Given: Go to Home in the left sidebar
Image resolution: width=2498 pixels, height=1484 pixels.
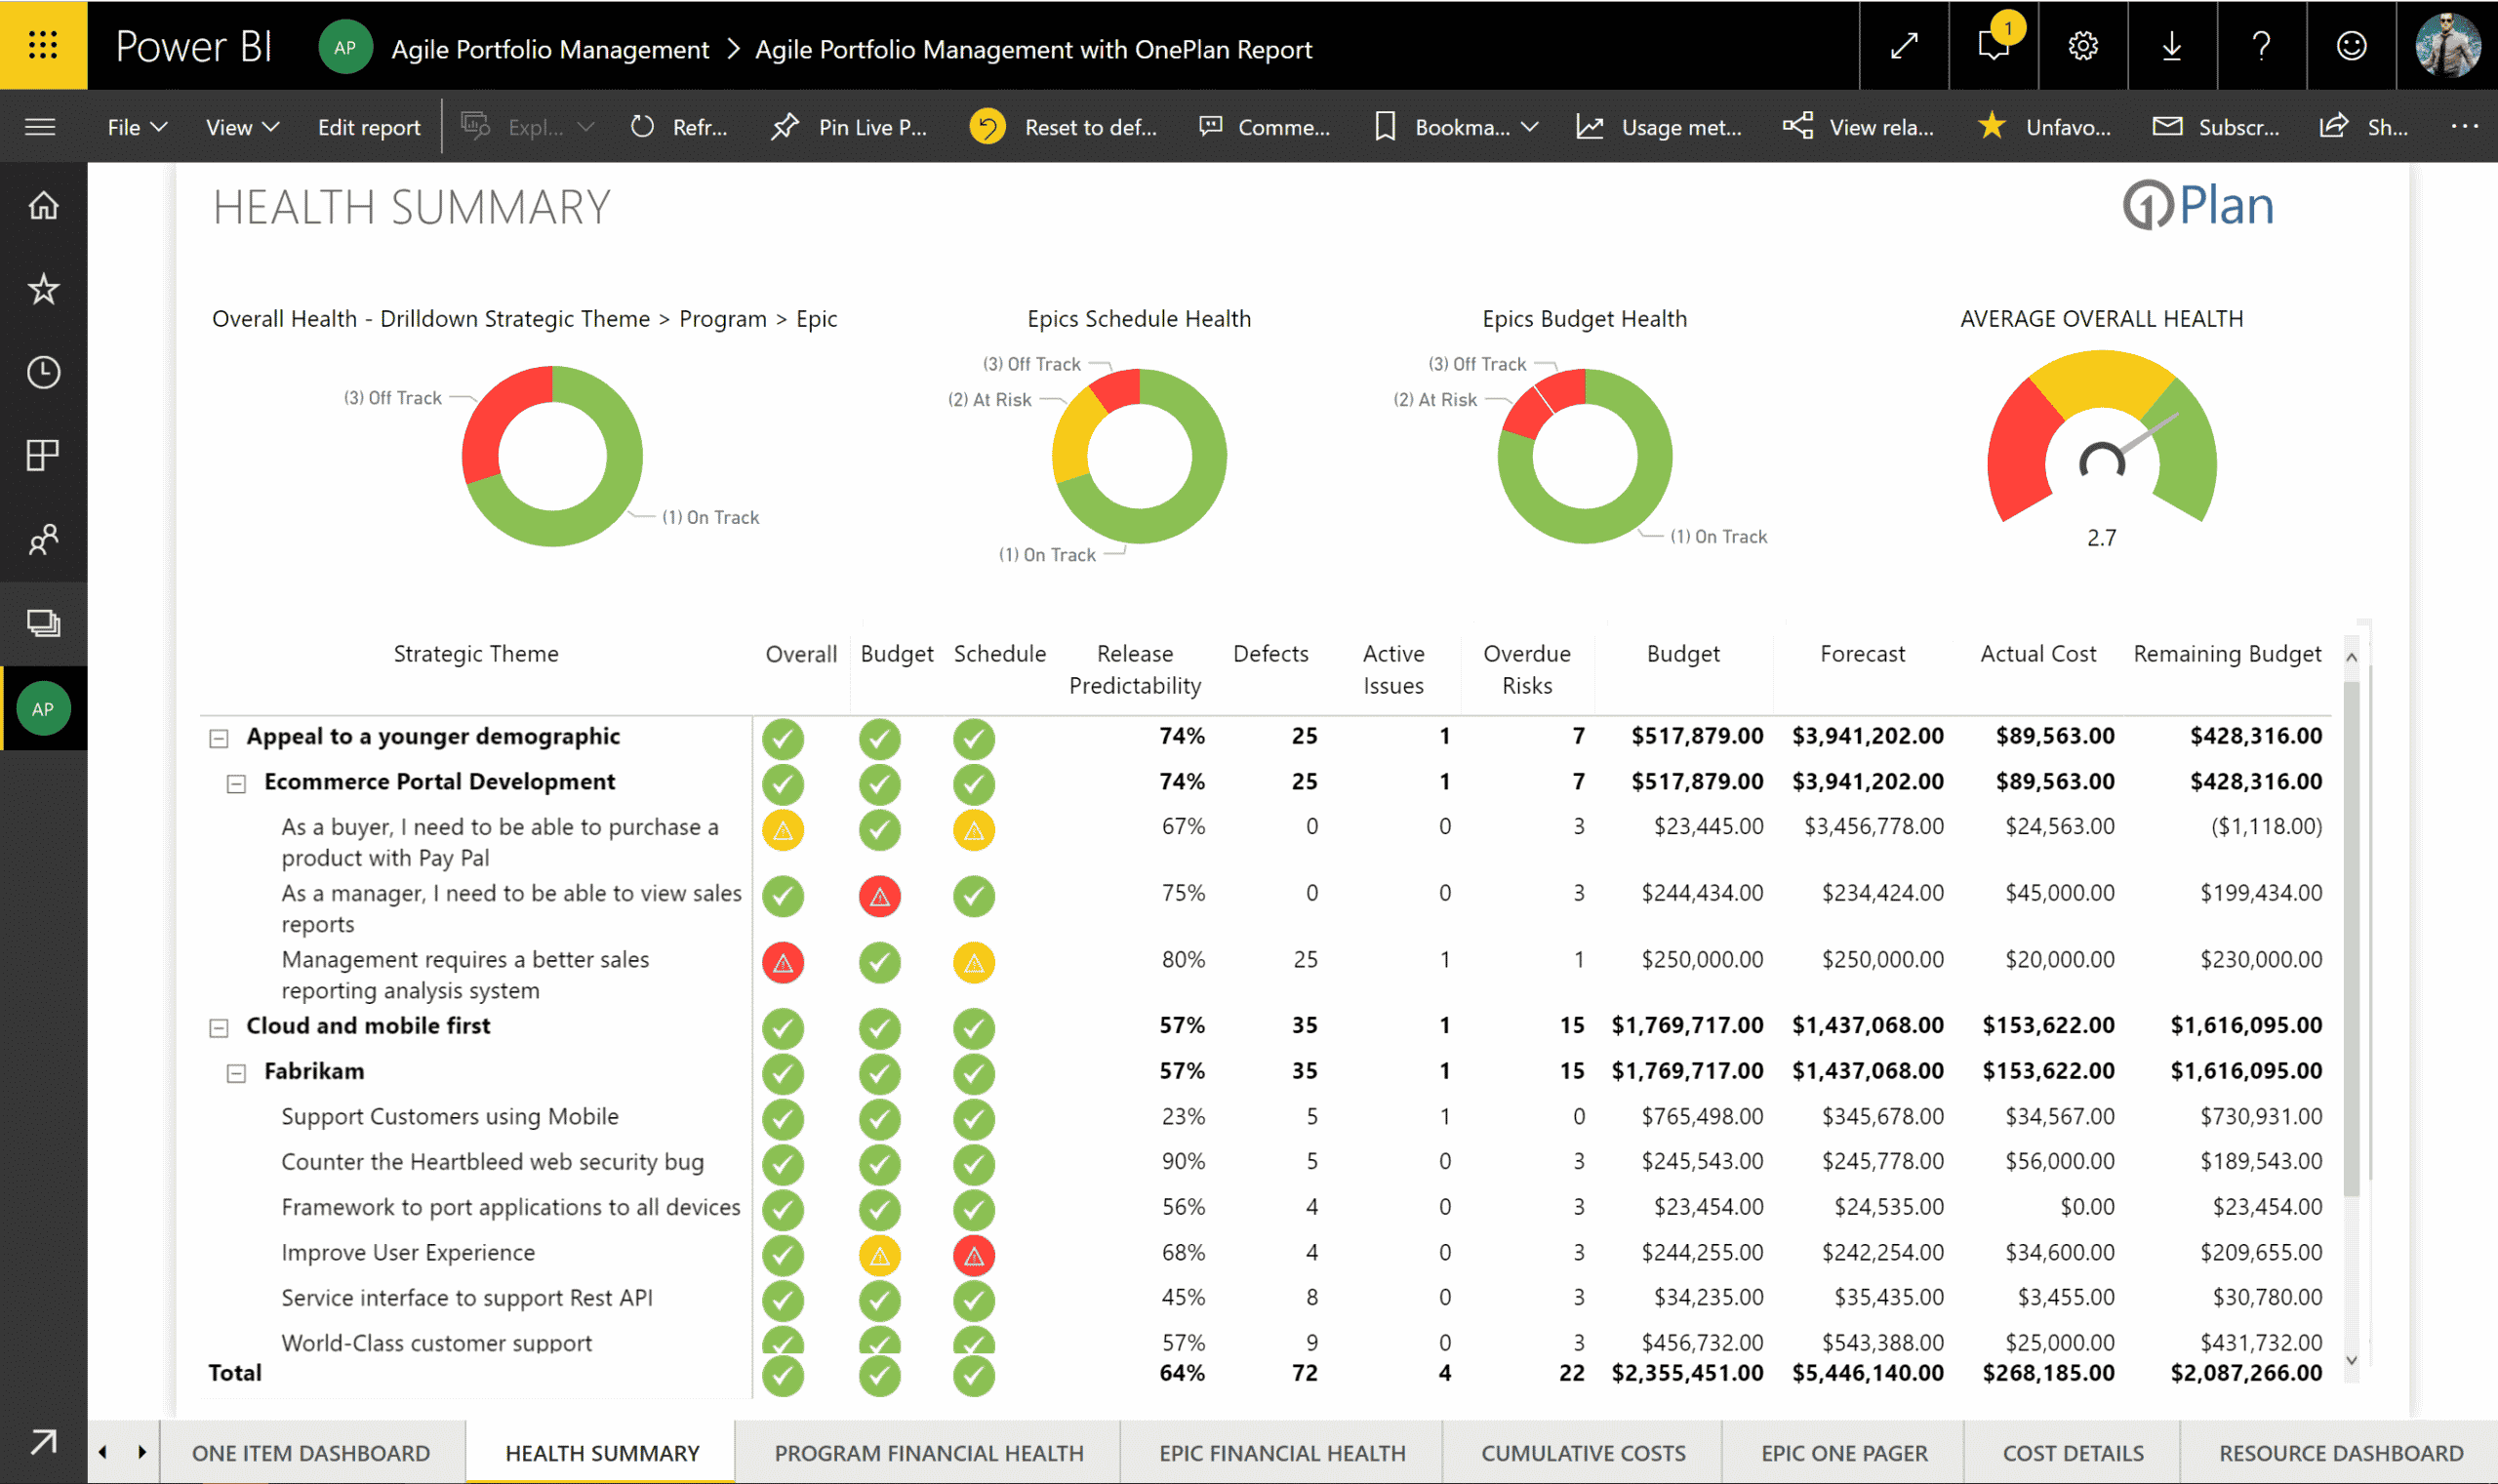Looking at the screenshot, I should (x=43, y=205).
